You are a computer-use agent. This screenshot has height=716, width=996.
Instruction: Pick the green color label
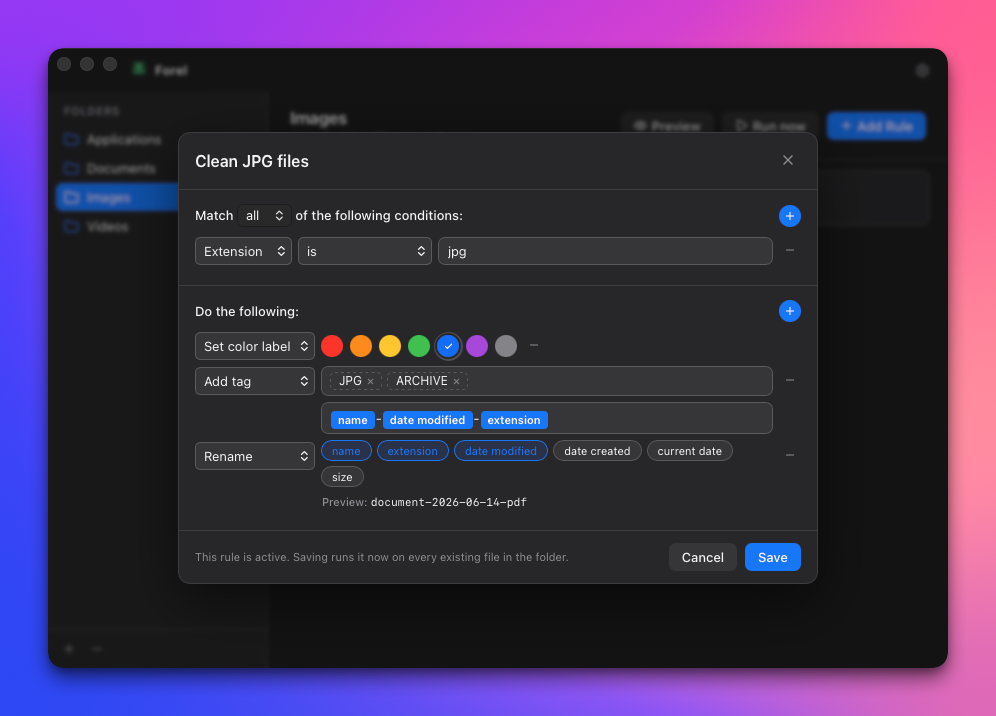419,346
